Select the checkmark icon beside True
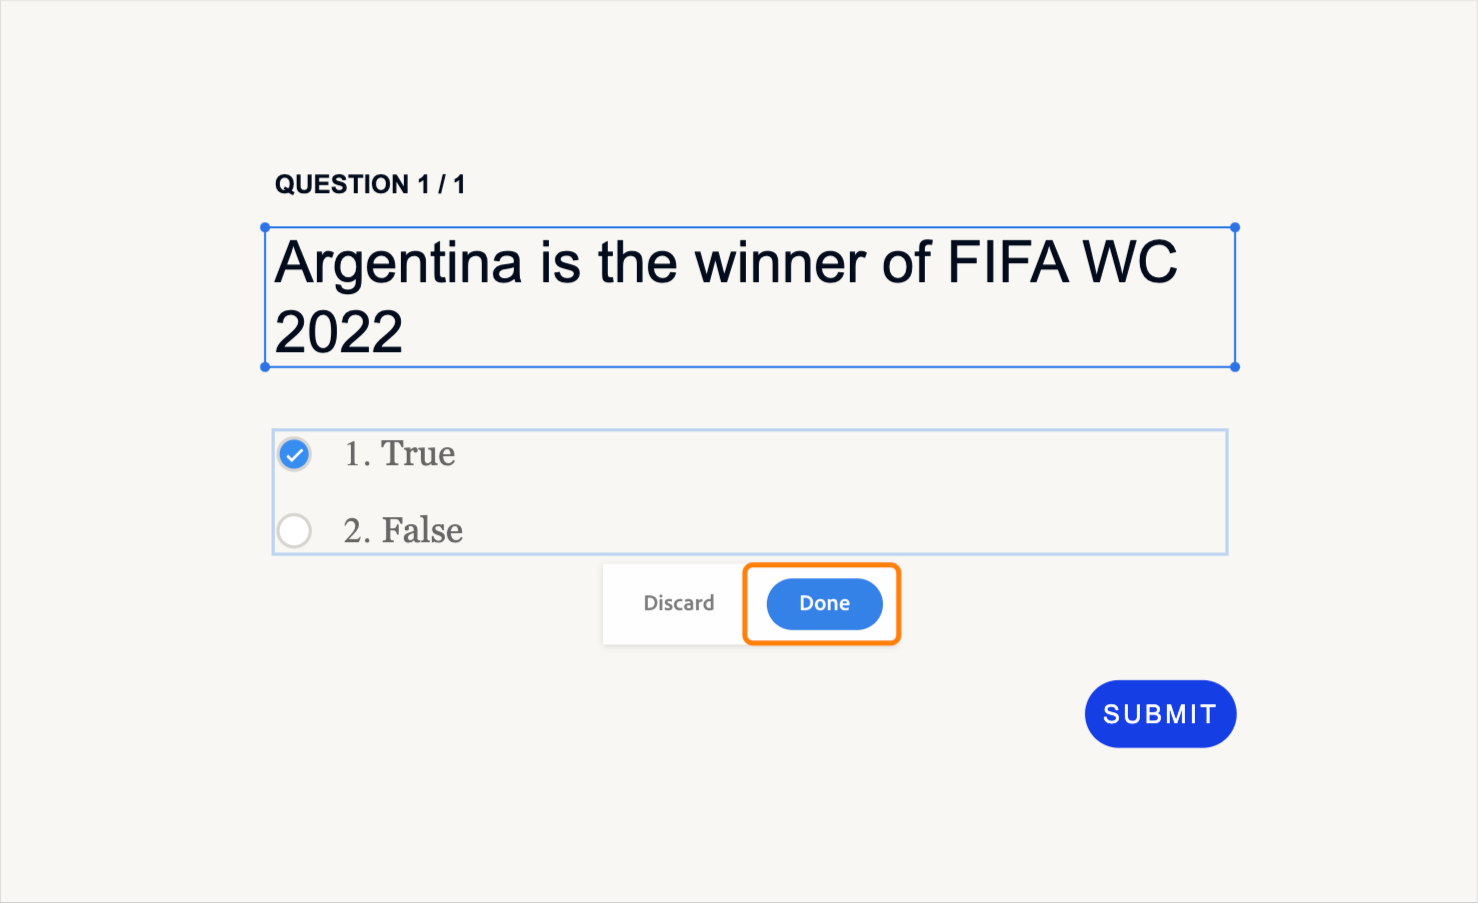The image size is (1478, 903). click(x=294, y=454)
